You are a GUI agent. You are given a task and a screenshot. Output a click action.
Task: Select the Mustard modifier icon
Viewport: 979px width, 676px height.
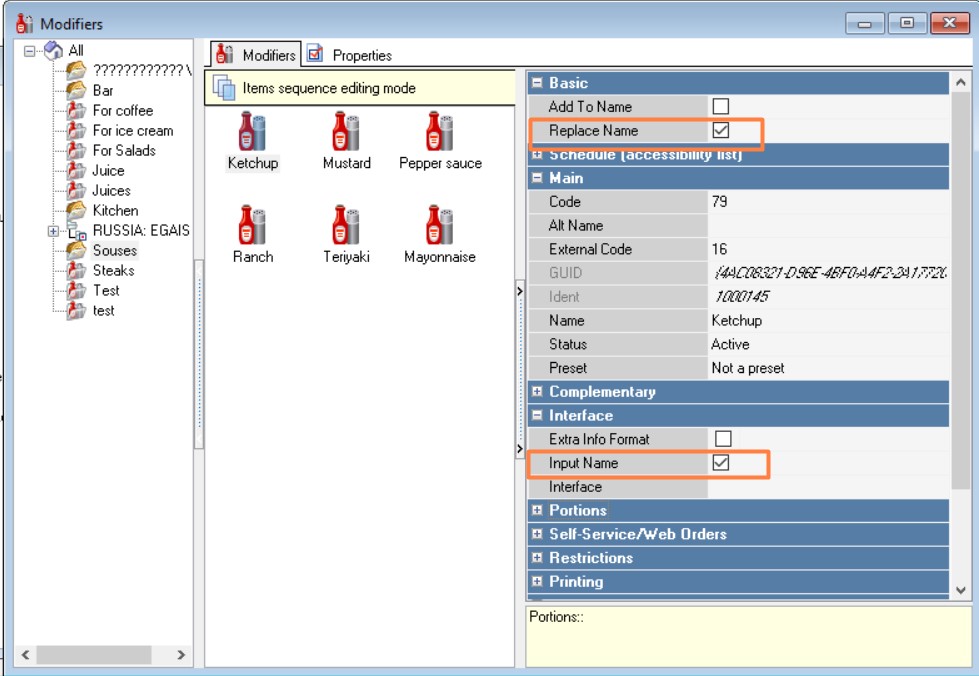tap(346, 131)
